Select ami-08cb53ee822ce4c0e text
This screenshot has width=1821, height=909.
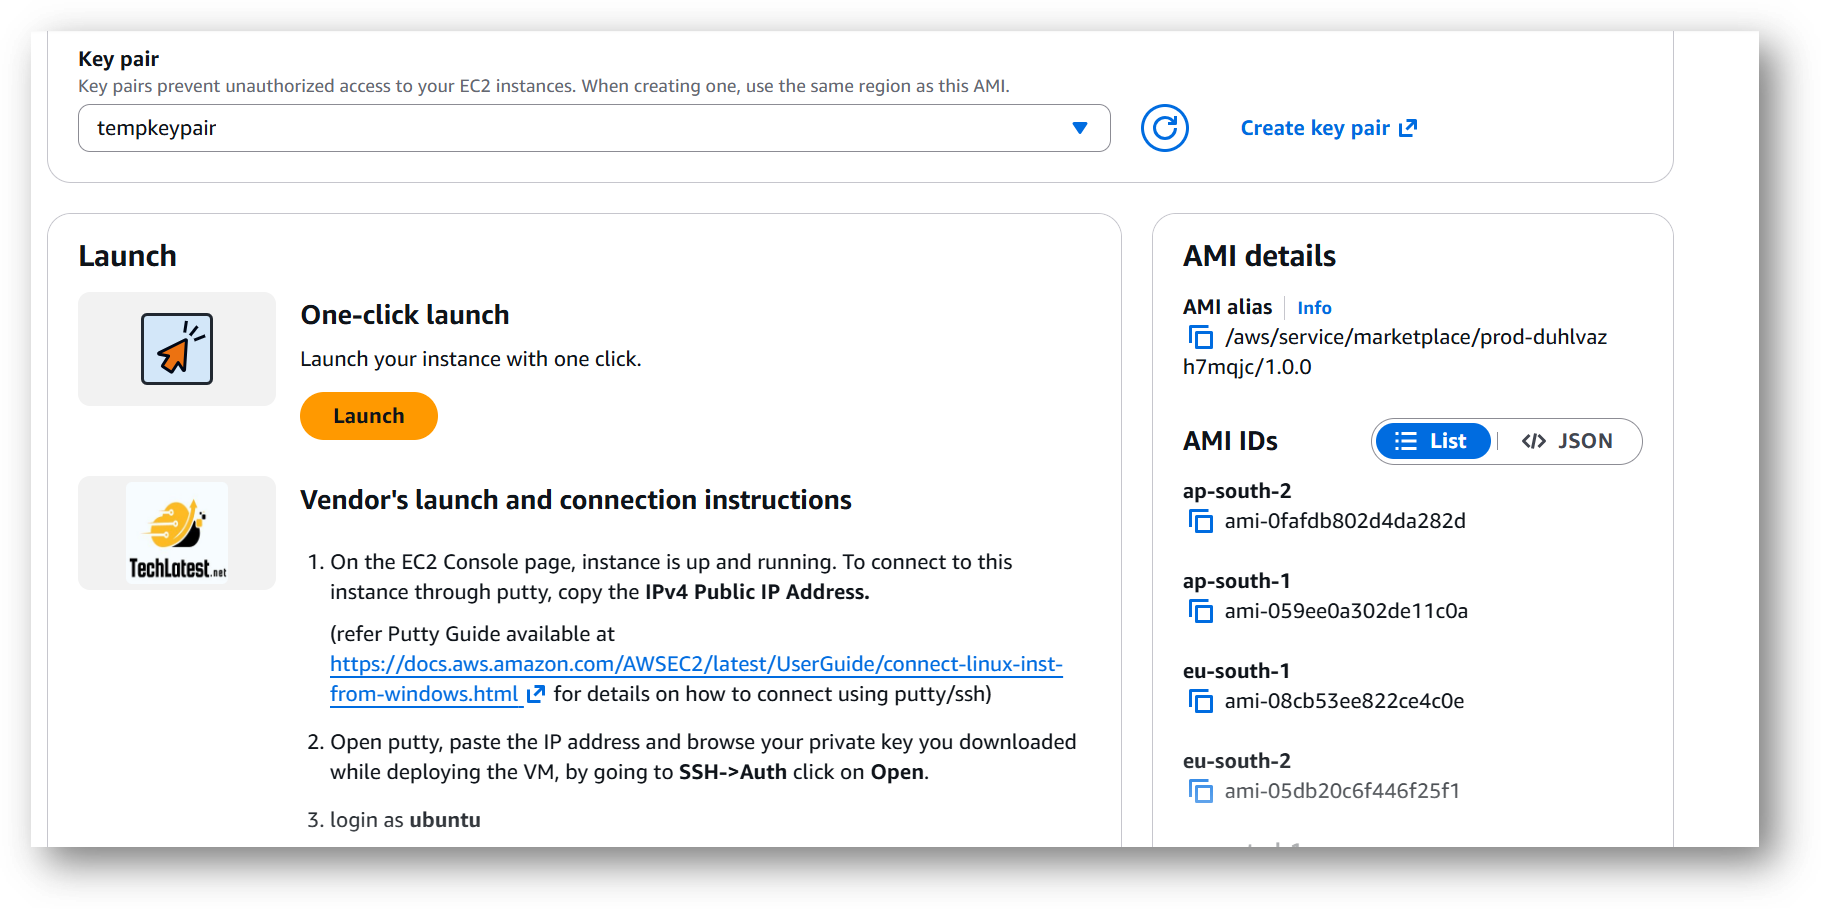click(x=1344, y=701)
